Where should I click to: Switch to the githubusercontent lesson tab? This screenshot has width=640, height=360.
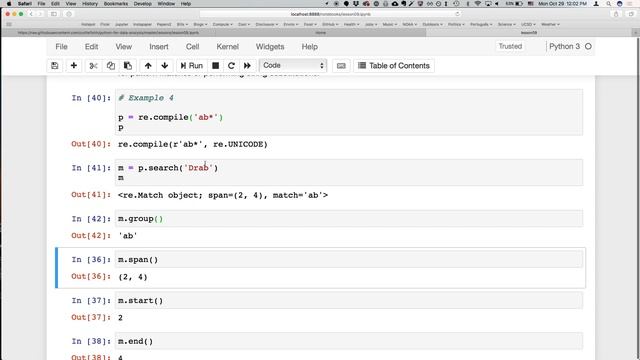coord(108,33)
